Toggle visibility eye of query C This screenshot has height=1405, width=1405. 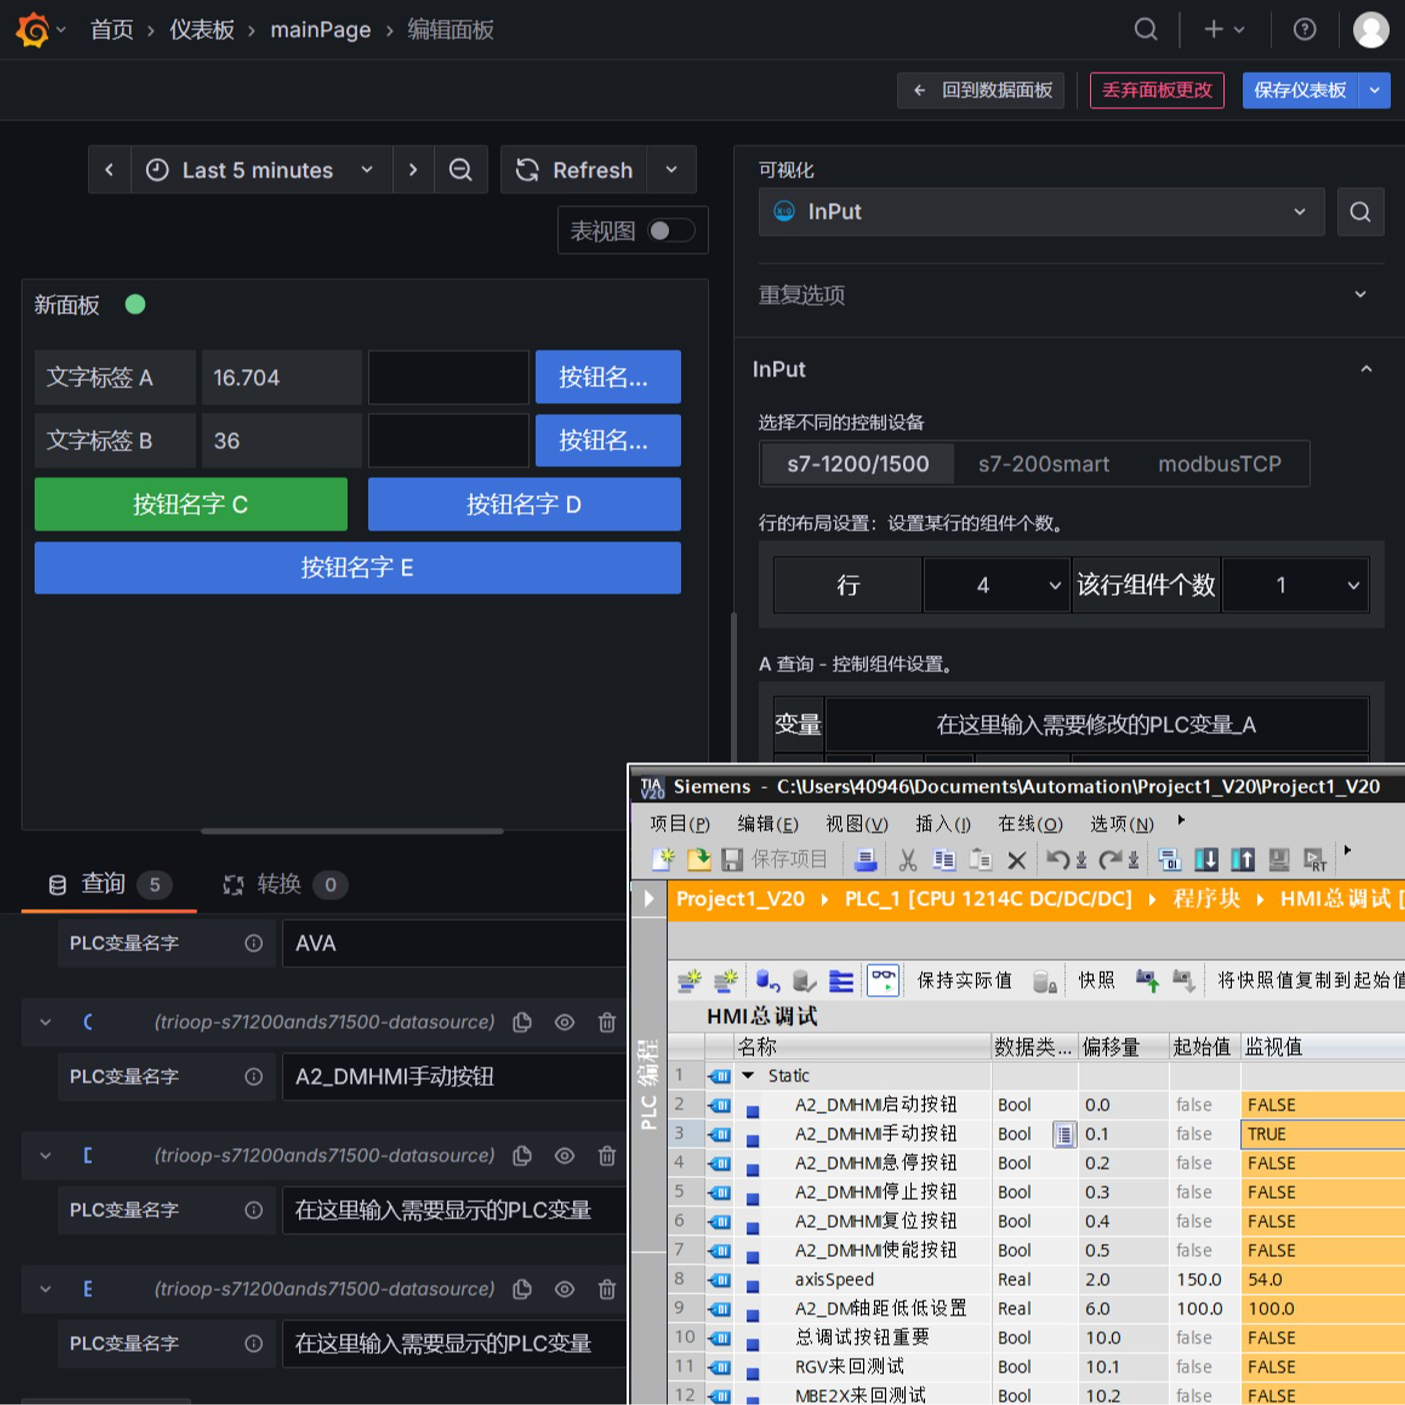[x=564, y=1022]
